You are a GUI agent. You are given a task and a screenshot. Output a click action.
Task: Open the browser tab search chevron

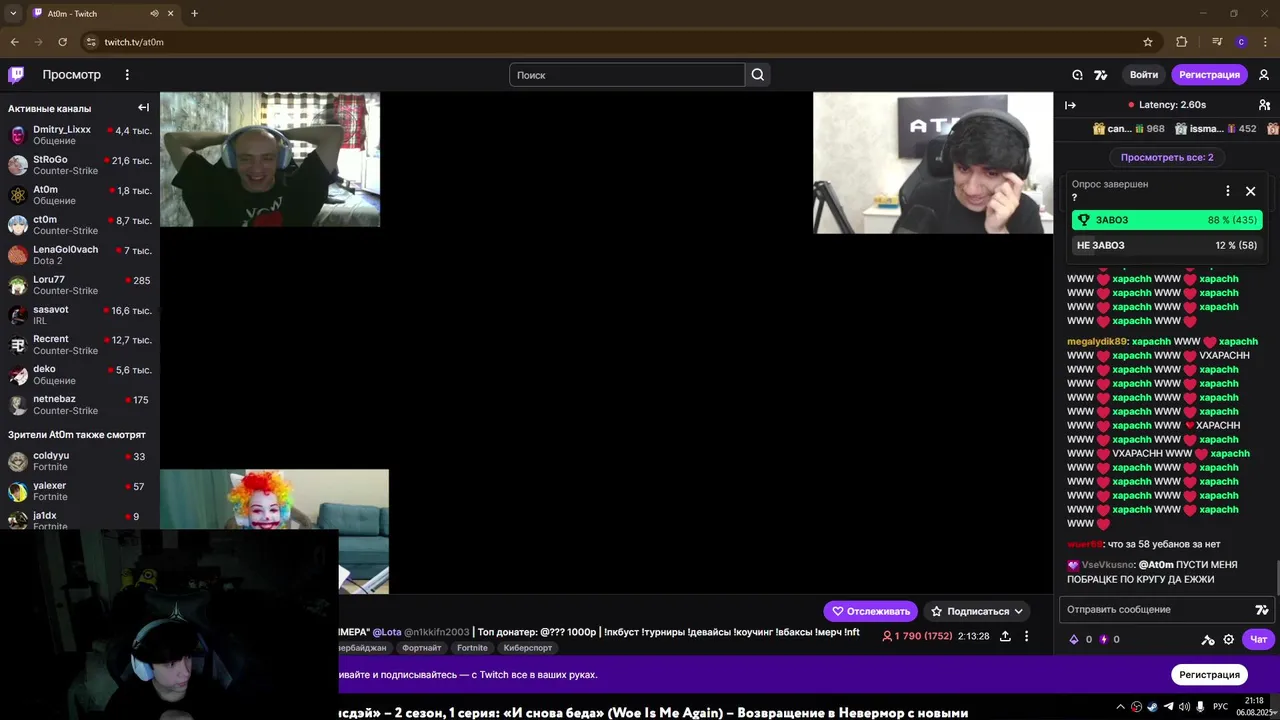tap(13, 14)
